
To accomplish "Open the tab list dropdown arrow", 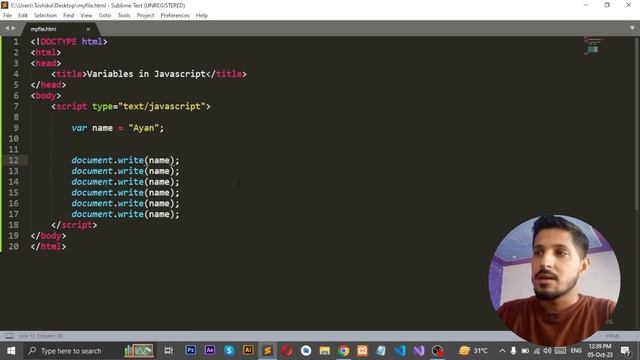I will [632, 28].
